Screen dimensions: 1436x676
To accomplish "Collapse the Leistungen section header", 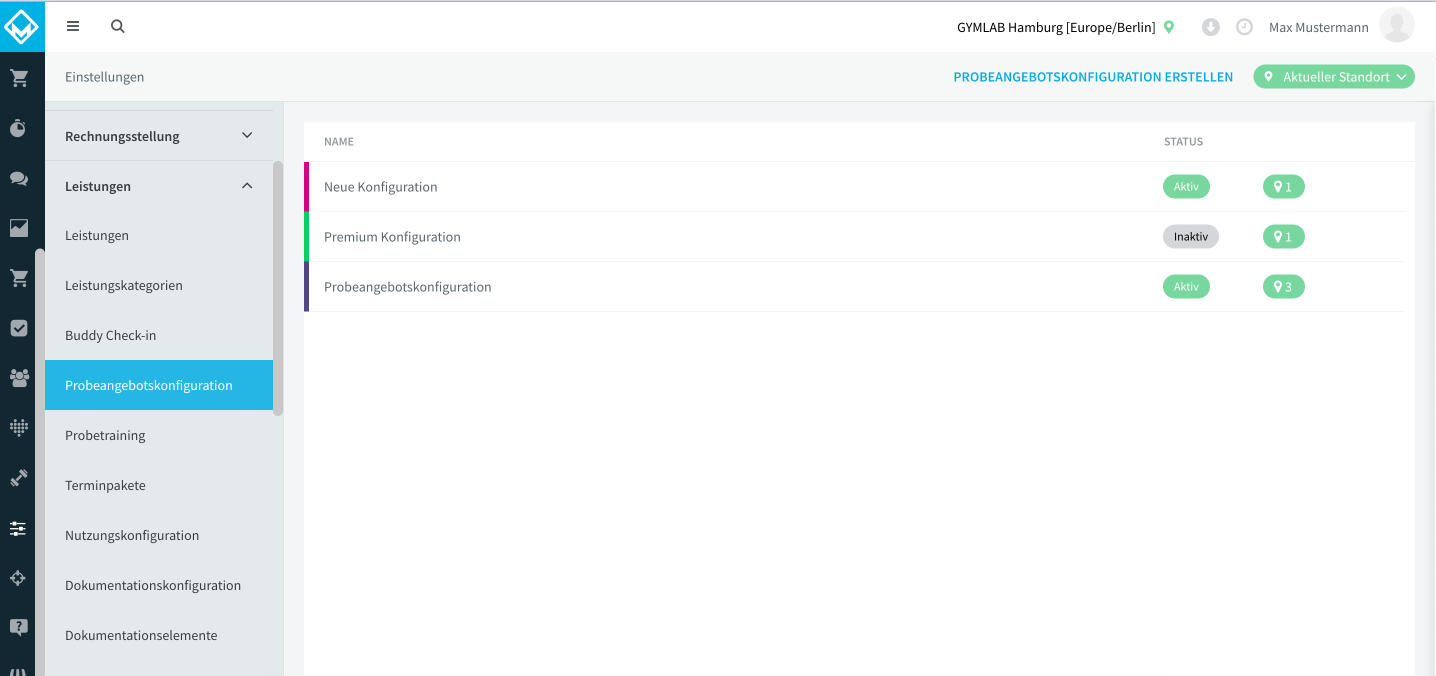I will [159, 186].
